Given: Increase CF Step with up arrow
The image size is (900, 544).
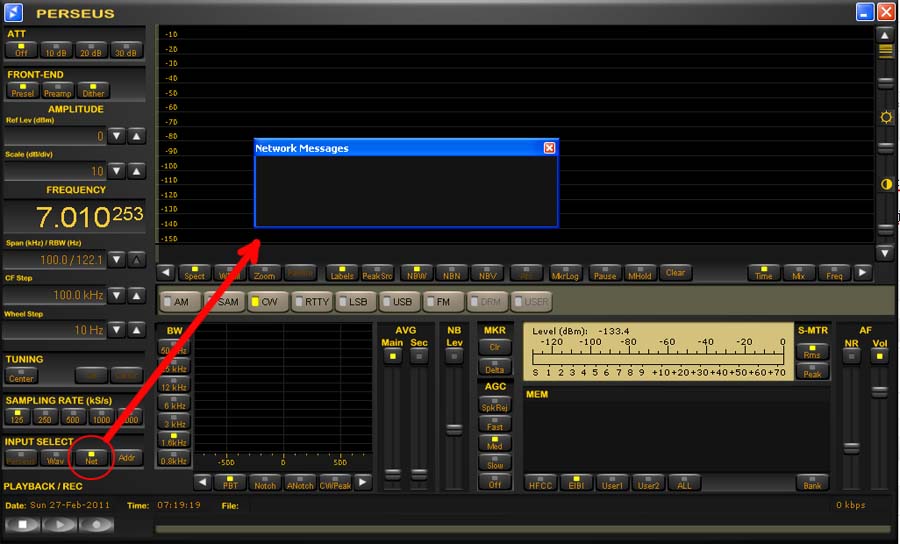Looking at the screenshot, I should [x=136, y=296].
